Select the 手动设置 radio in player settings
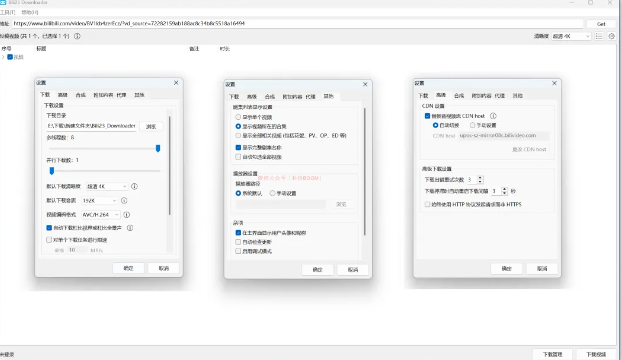Image resolution: width=622 pixels, height=360 pixels. (272, 193)
